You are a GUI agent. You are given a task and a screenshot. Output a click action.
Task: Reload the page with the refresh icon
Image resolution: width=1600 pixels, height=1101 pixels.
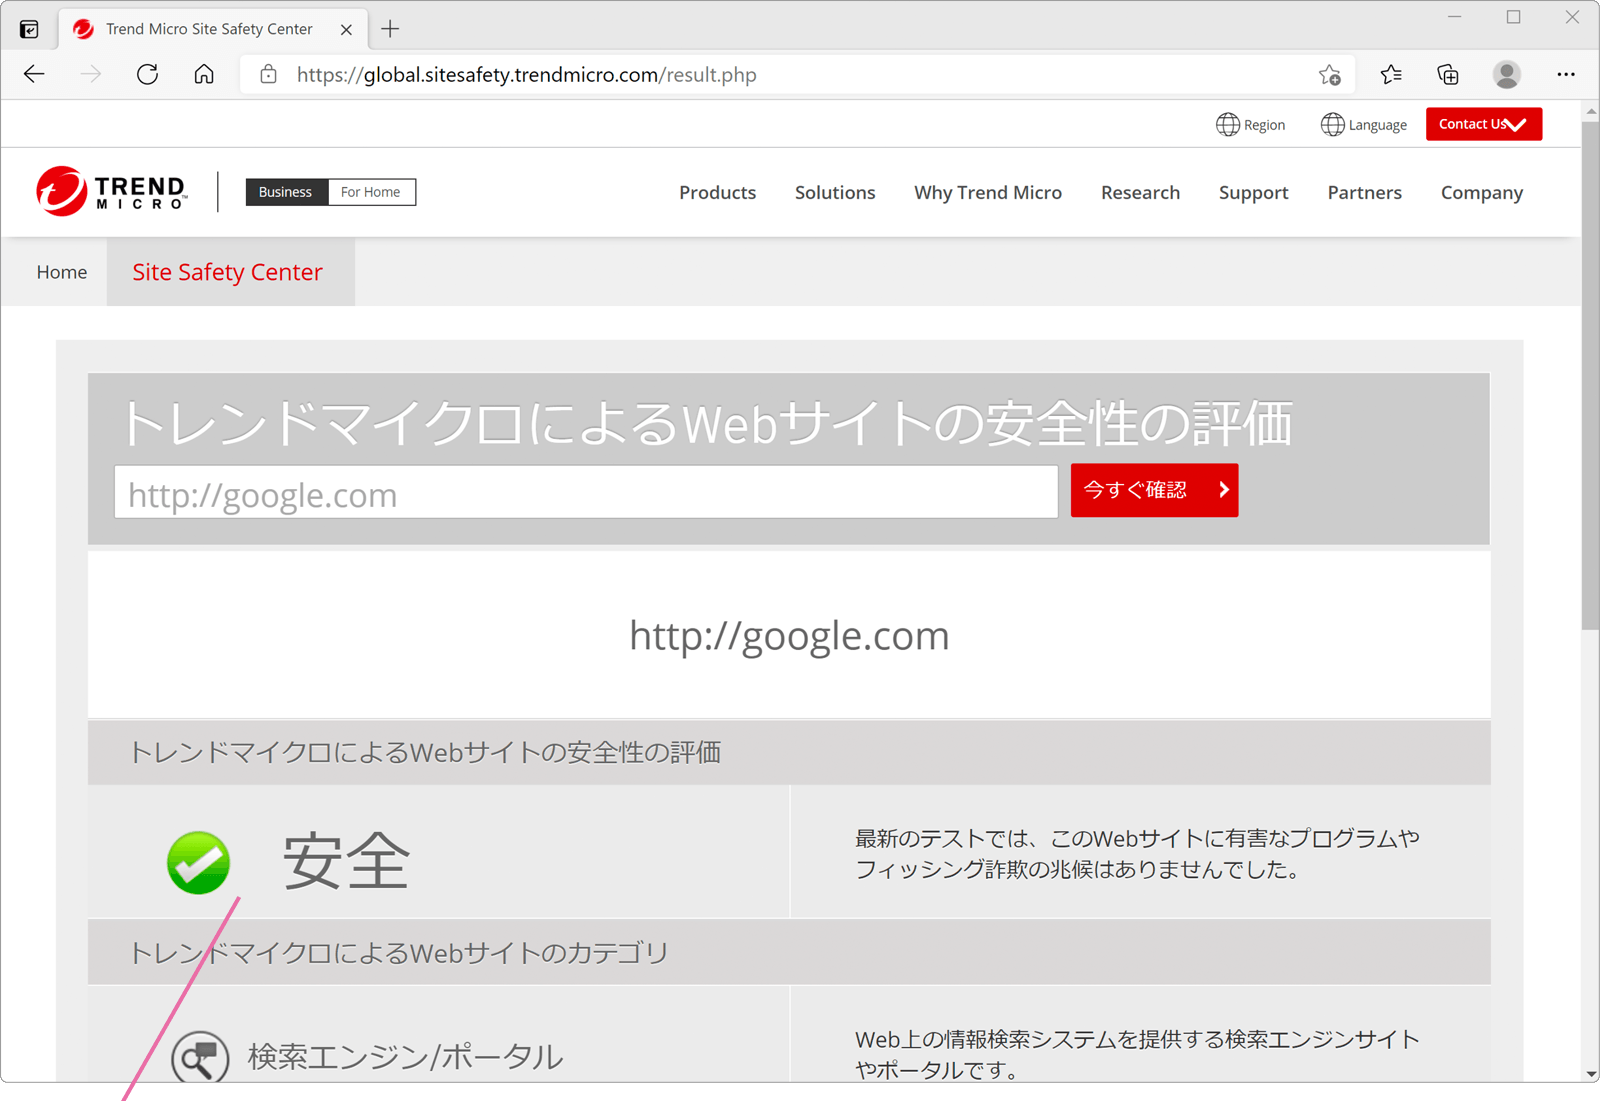(148, 75)
